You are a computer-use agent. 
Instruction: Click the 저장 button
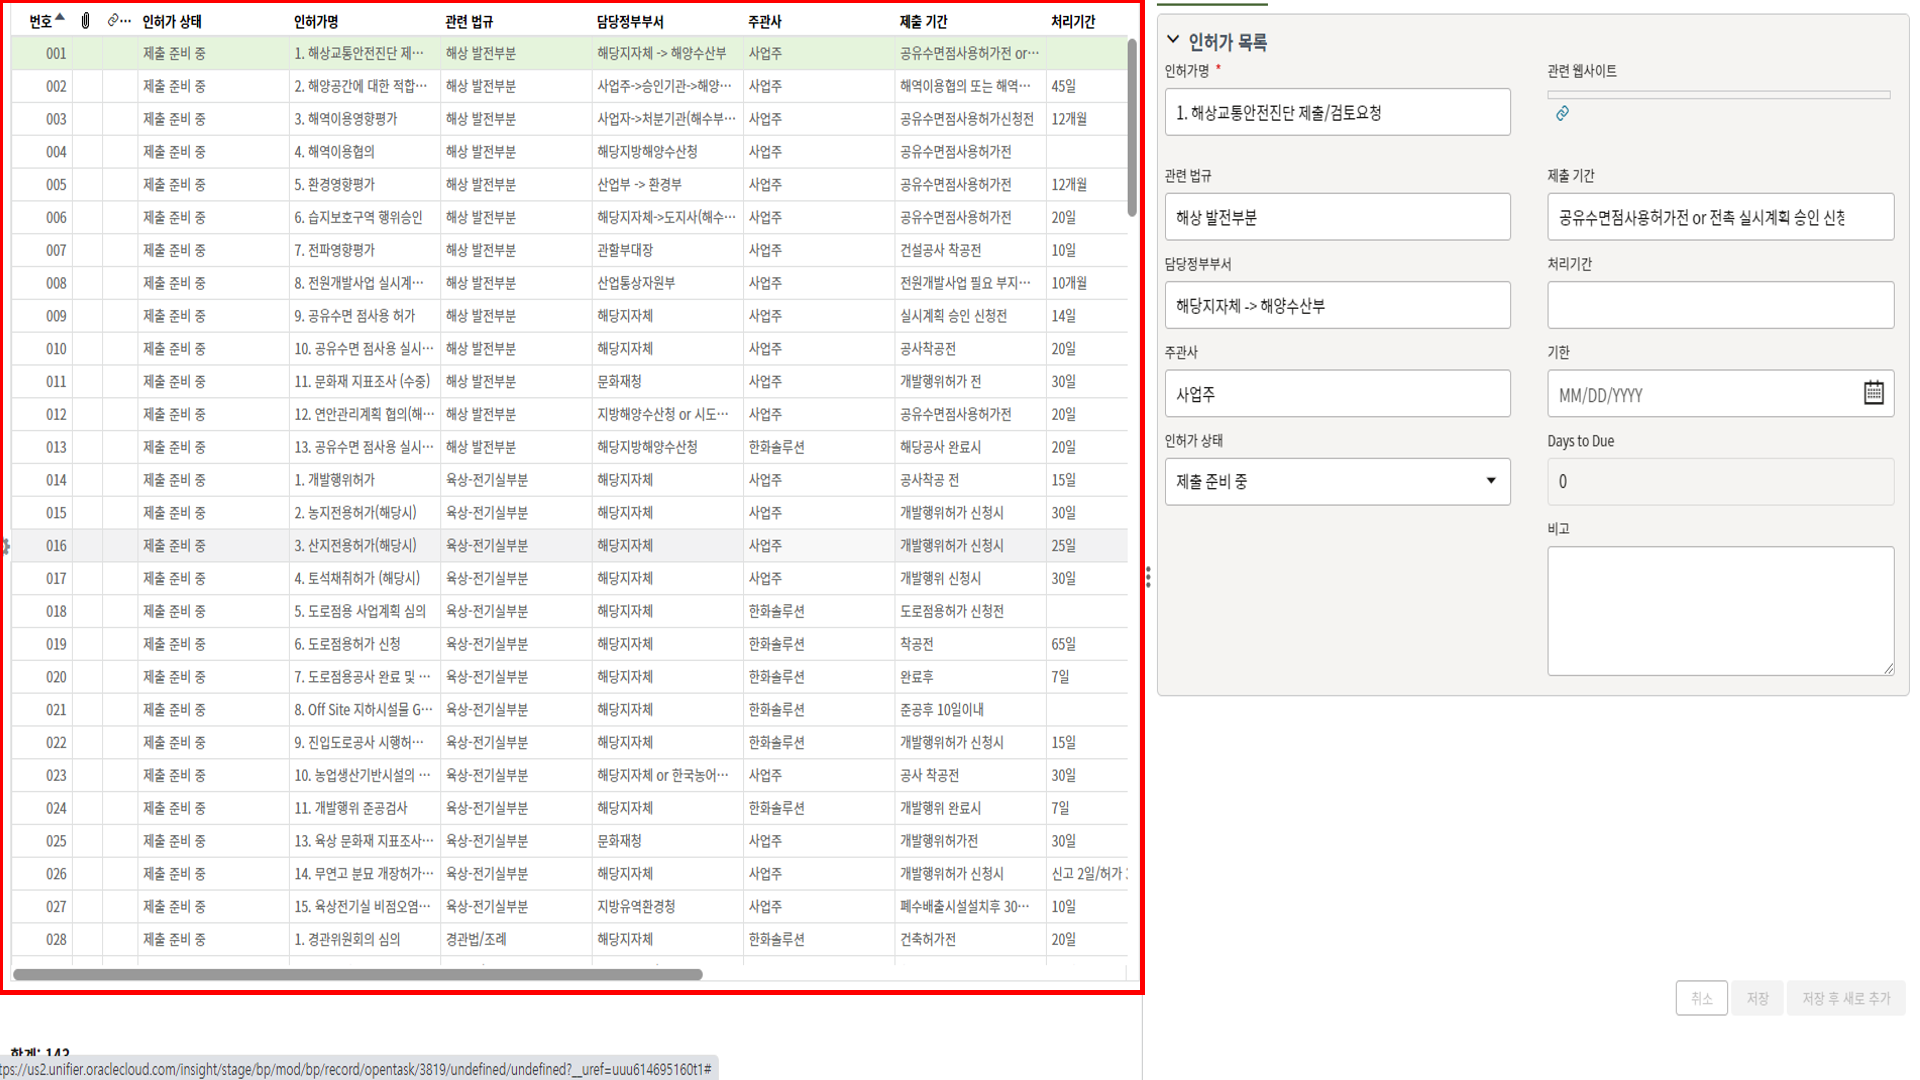1757,998
